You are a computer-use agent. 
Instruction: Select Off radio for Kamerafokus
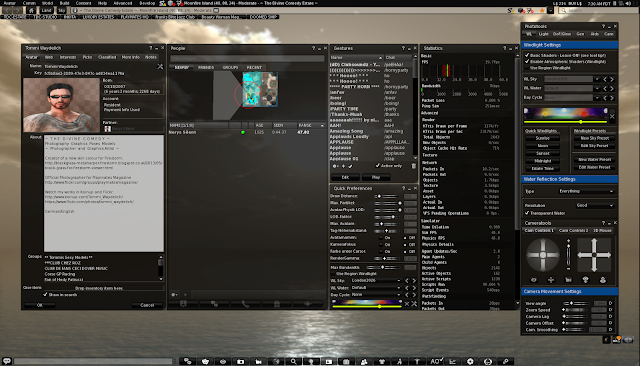[x=405, y=244]
